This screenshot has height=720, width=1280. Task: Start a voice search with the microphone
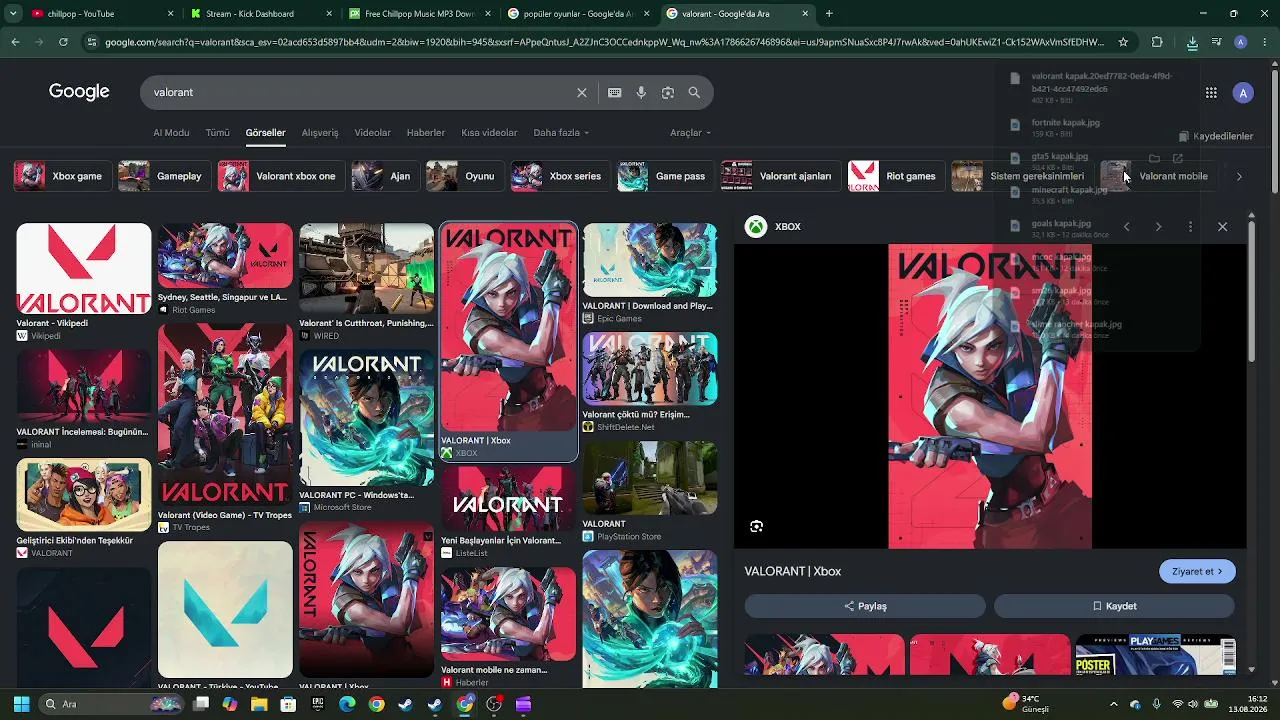click(641, 92)
